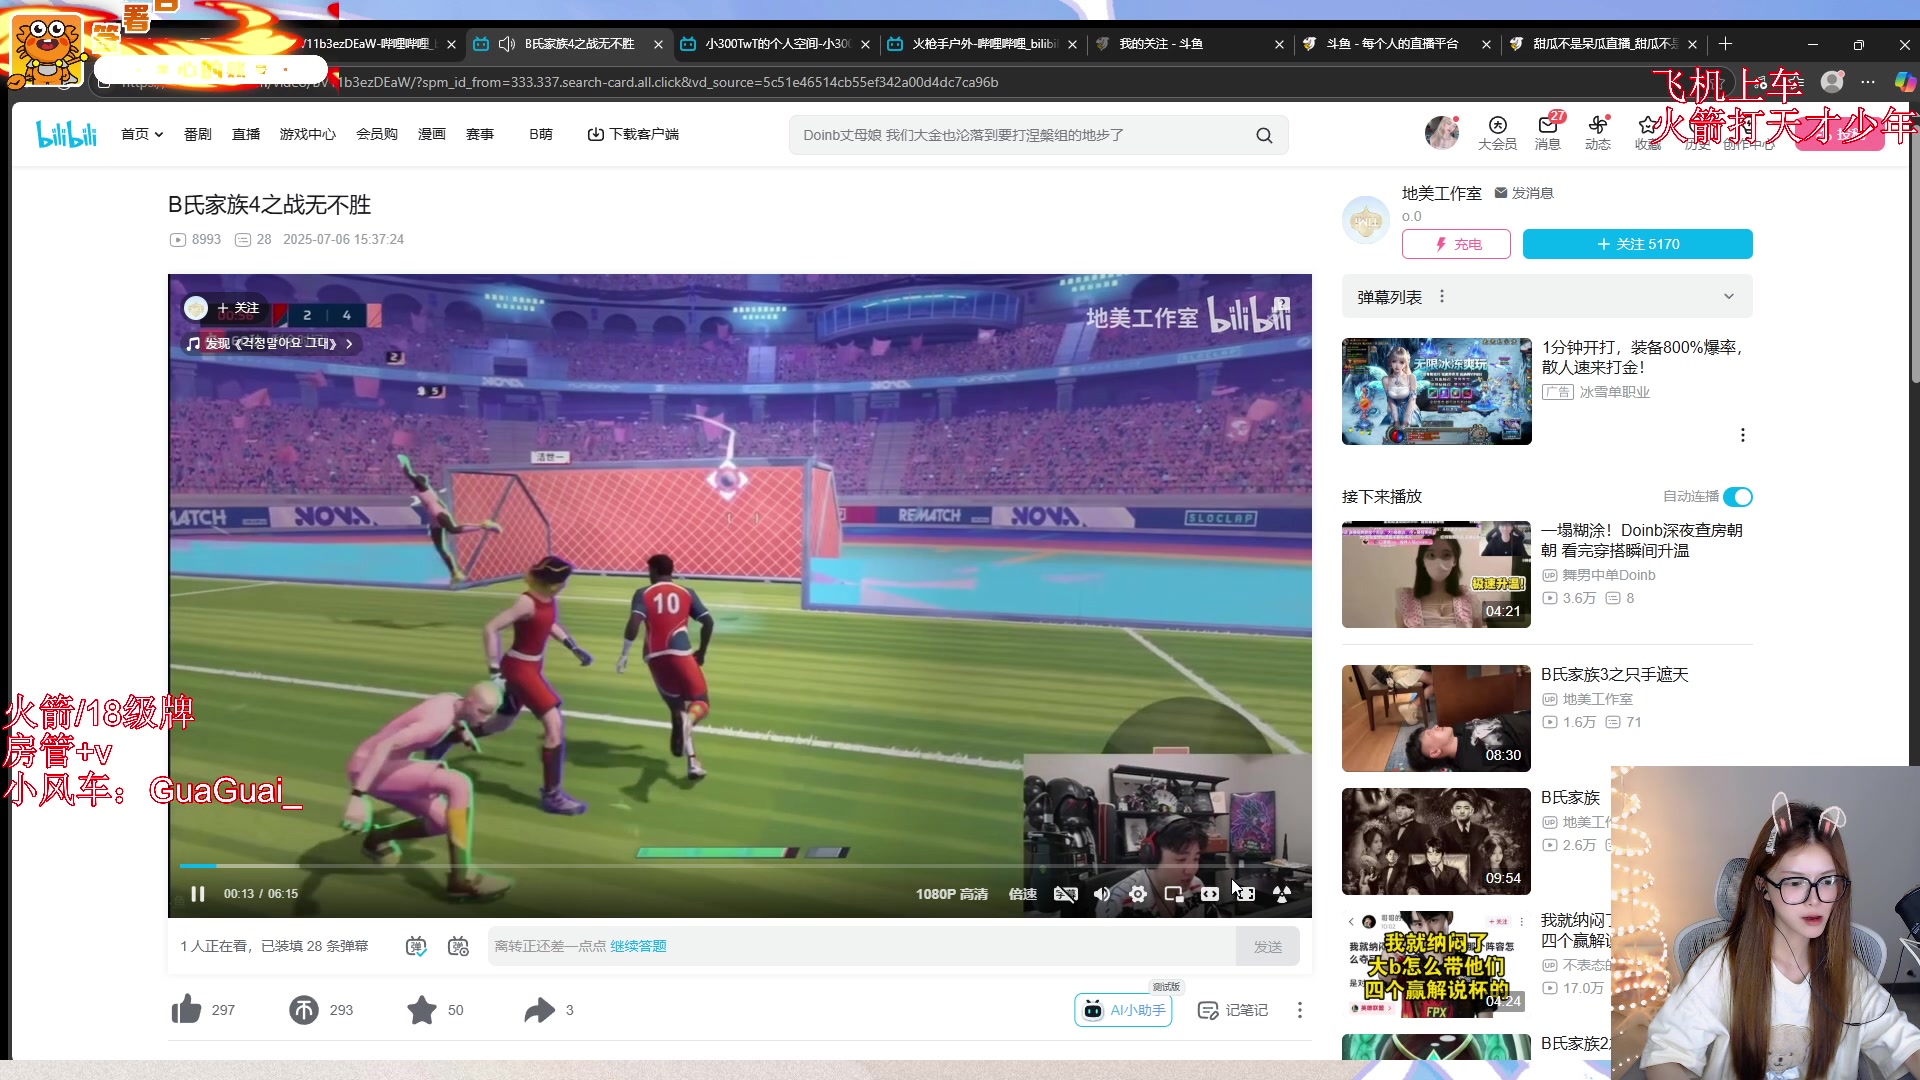Open Copilot icon in browser toolbar
Viewport: 1920px width, 1080px height.
coord(1904,82)
